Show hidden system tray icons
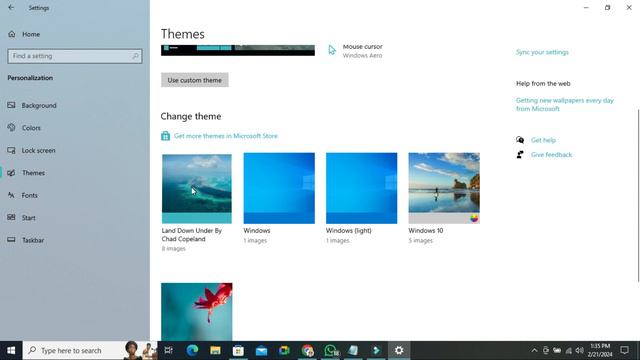Screen dimensions: 640x360 (x=534, y=350)
